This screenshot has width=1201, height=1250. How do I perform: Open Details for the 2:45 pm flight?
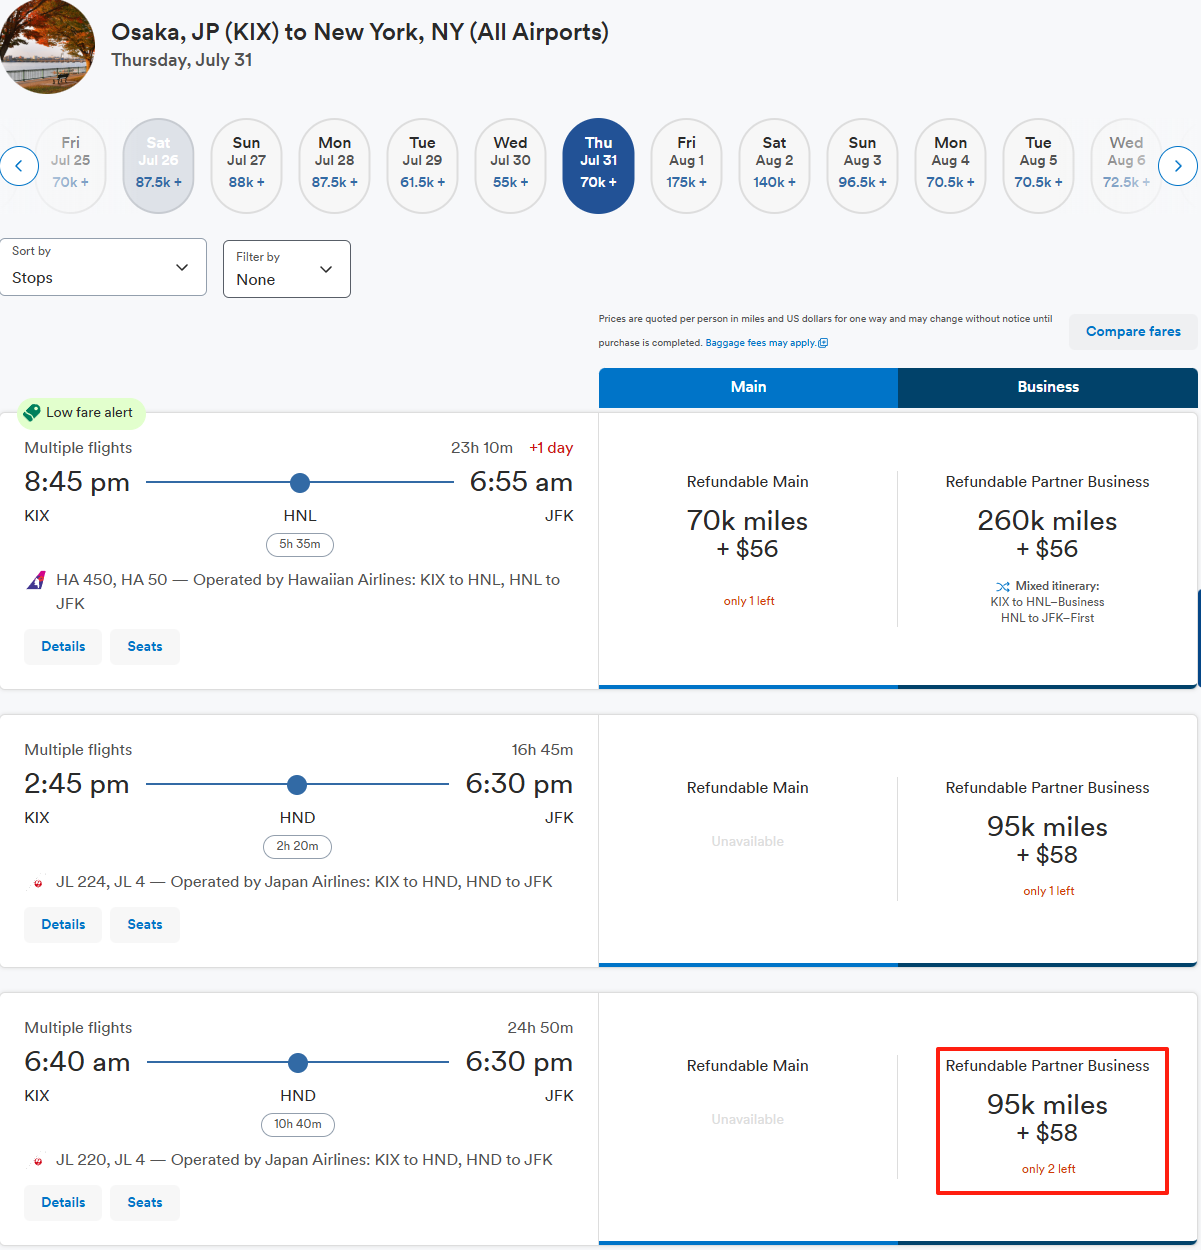click(x=63, y=925)
